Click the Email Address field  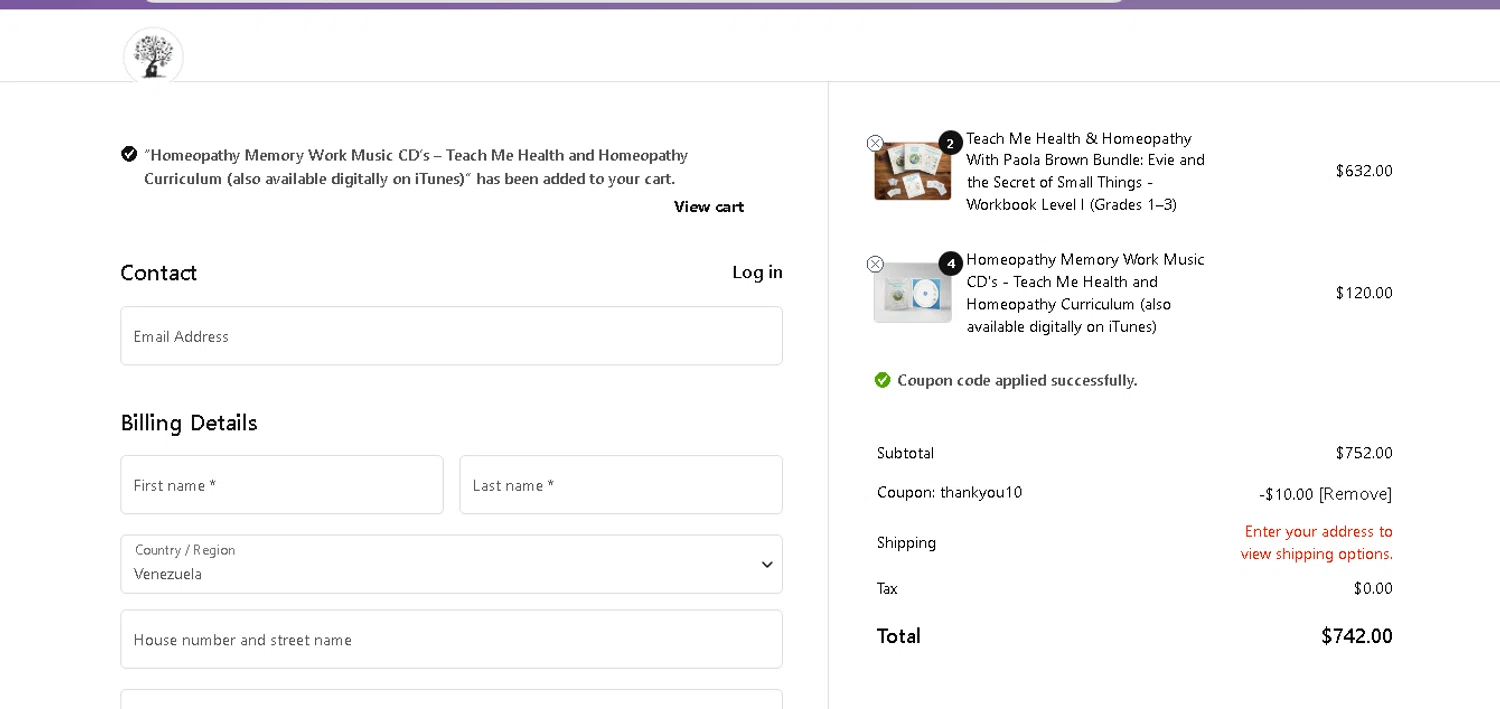pos(451,336)
